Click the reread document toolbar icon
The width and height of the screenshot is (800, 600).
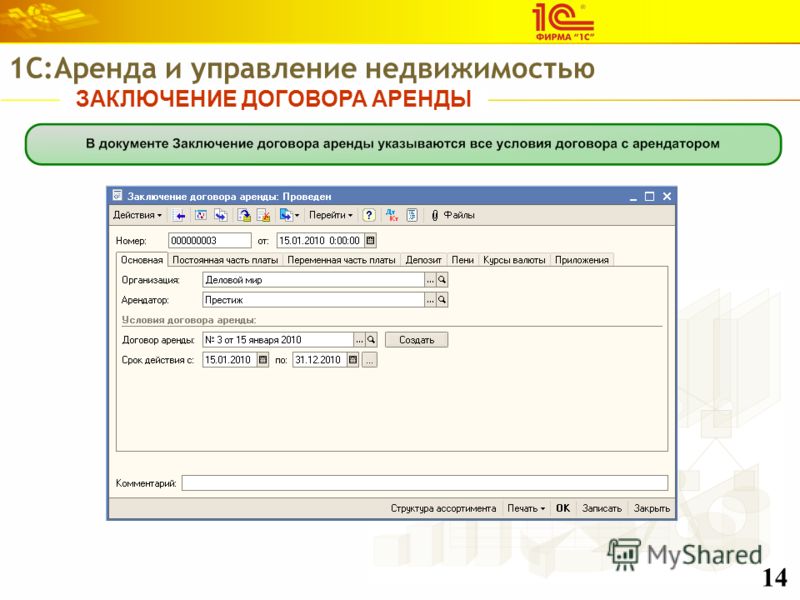point(201,215)
